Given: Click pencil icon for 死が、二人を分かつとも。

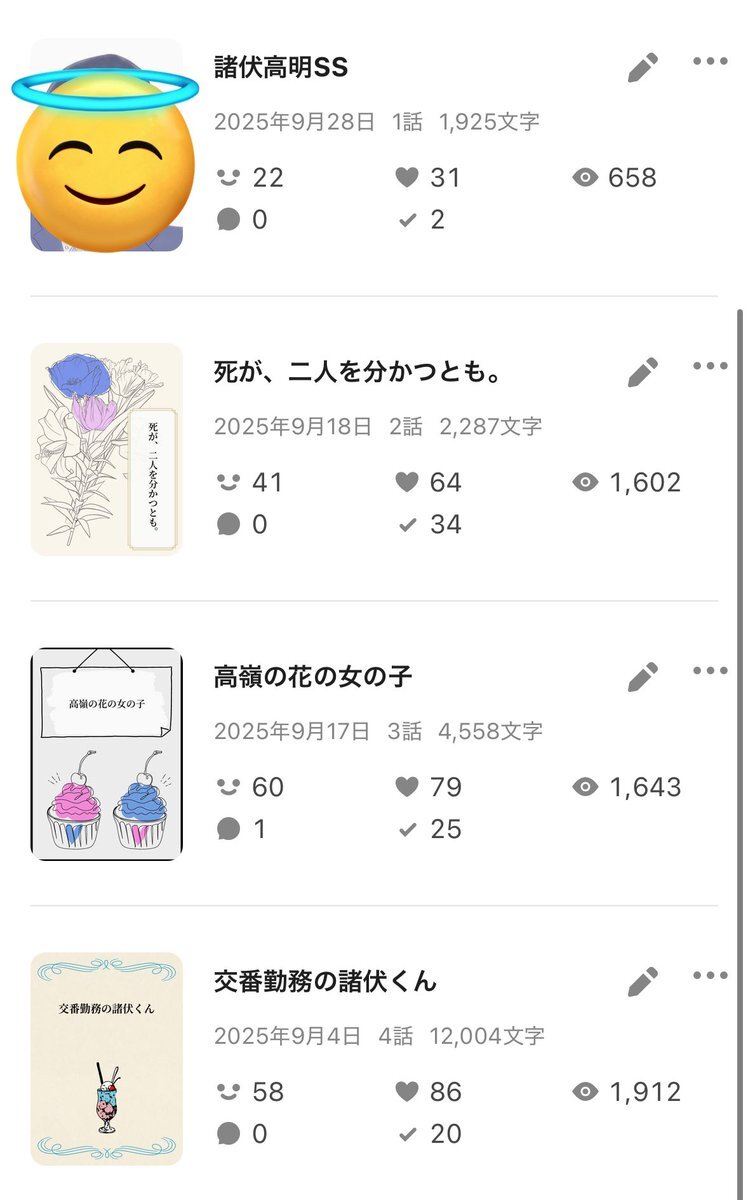Looking at the screenshot, I should pos(643,373).
